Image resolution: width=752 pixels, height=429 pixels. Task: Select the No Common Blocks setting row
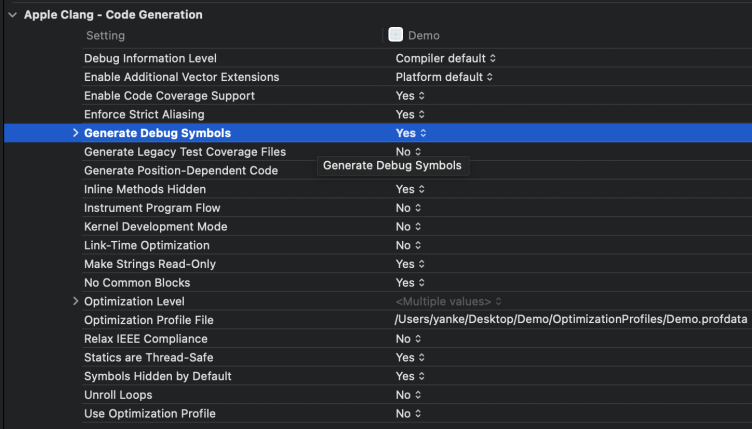coord(136,283)
